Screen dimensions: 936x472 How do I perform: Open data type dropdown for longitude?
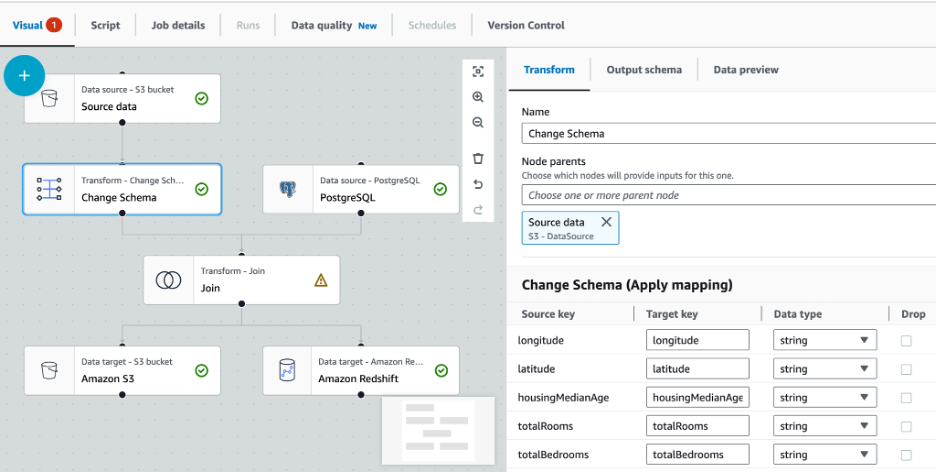coord(825,340)
